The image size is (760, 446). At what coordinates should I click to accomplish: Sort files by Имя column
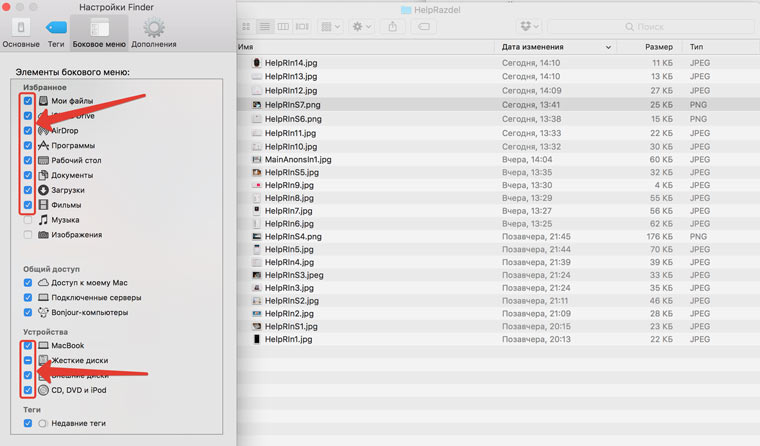(366, 47)
